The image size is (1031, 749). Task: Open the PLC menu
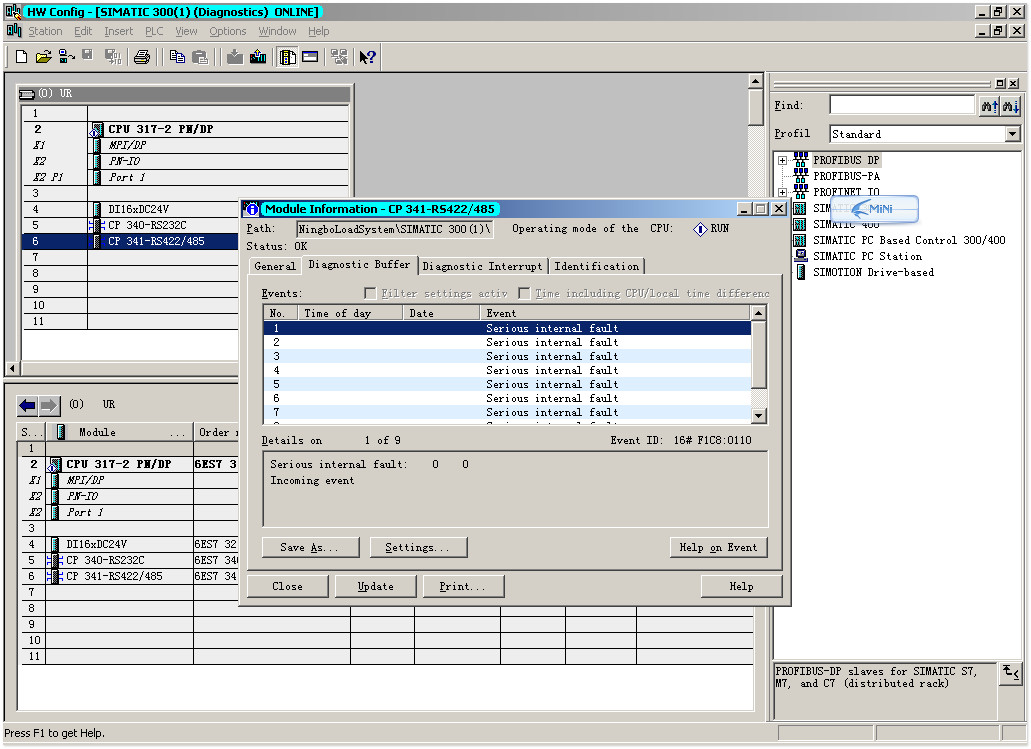coord(153,31)
